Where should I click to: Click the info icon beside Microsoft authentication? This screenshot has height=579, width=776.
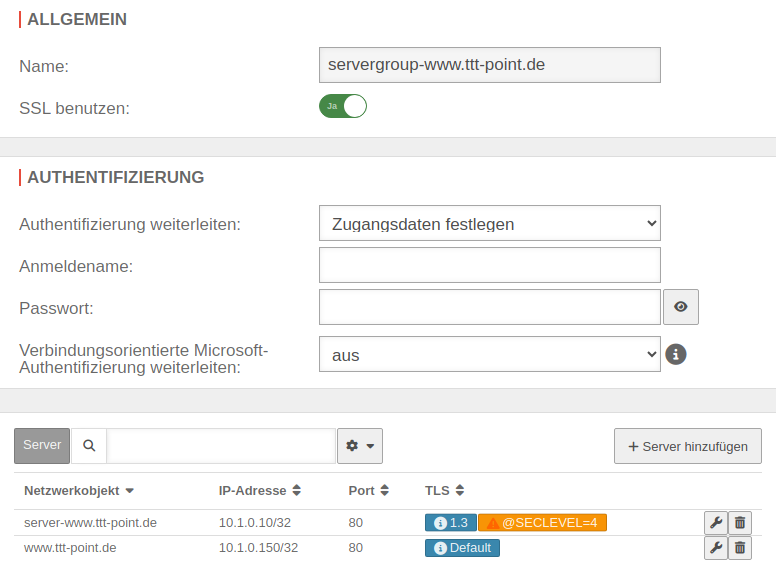676,354
